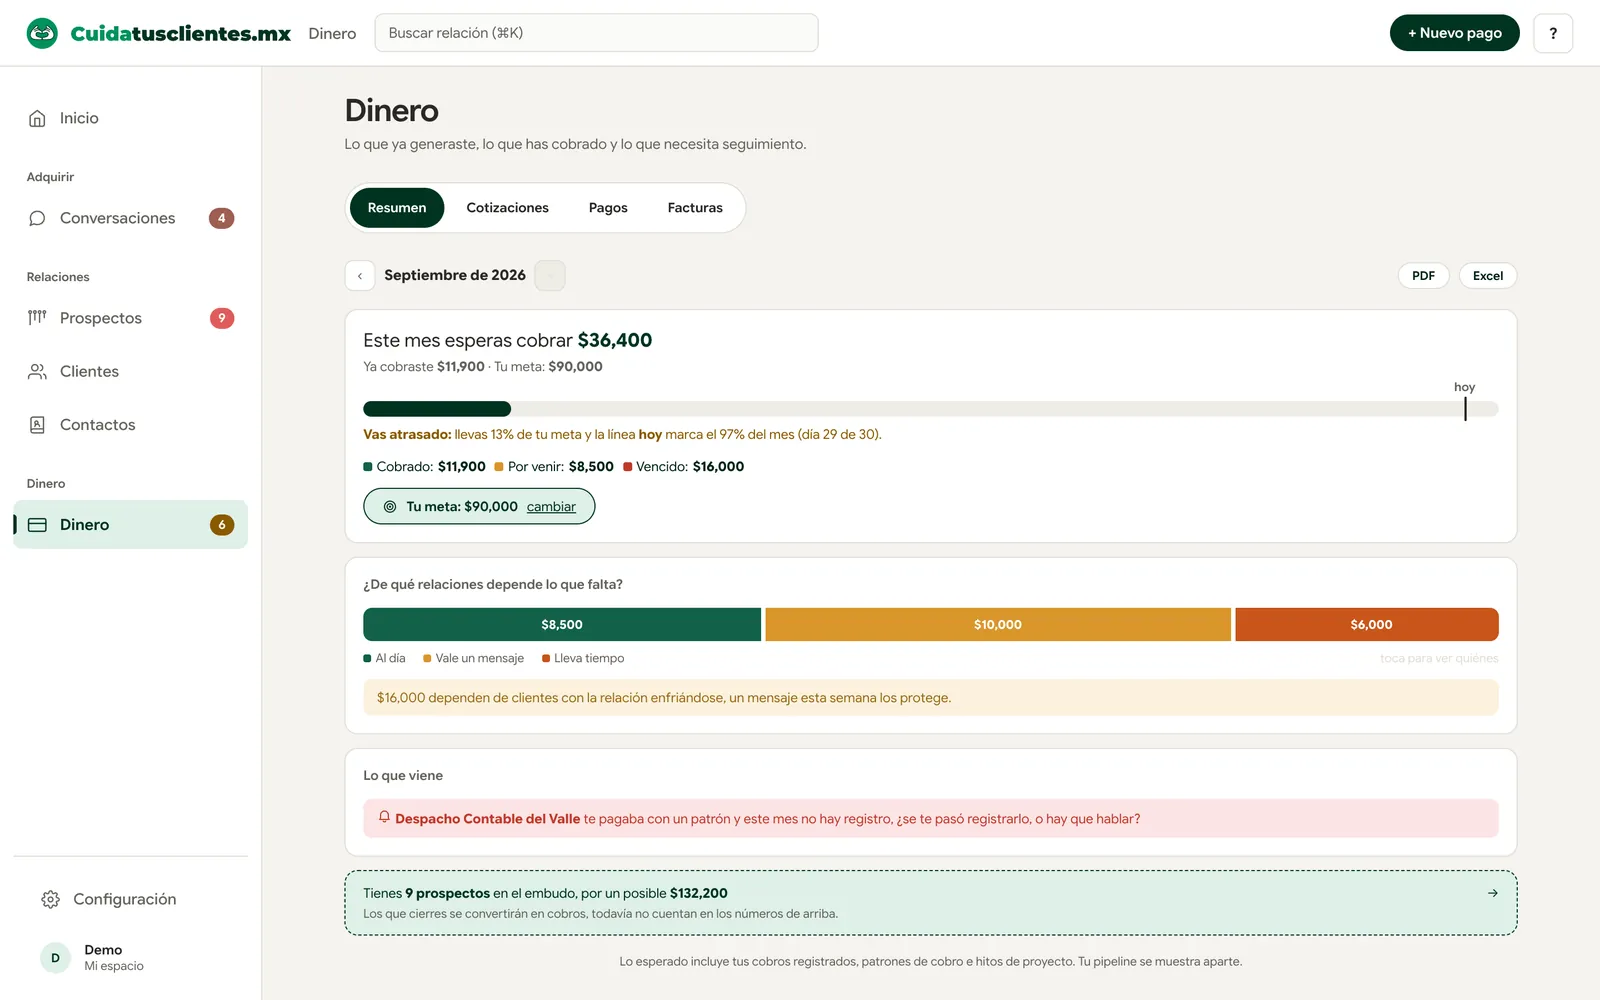
Task: Open Contactos in the sidebar
Action: [130, 424]
